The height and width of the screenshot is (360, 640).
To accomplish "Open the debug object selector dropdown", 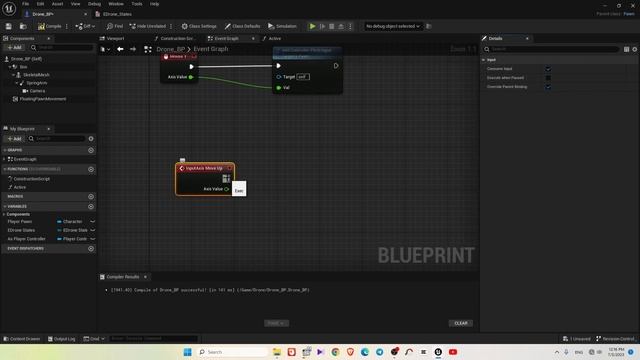I will pyautogui.click(x=393, y=26).
